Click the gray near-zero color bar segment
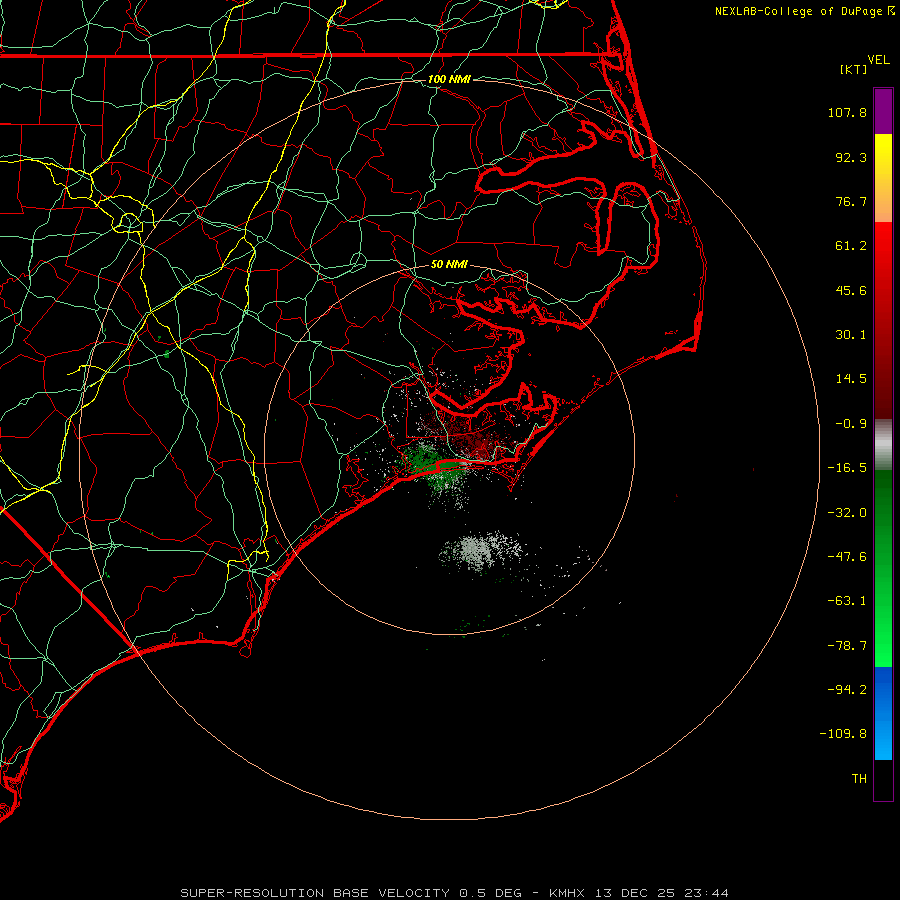This screenshot has width=900, height=900. (883, 445)
